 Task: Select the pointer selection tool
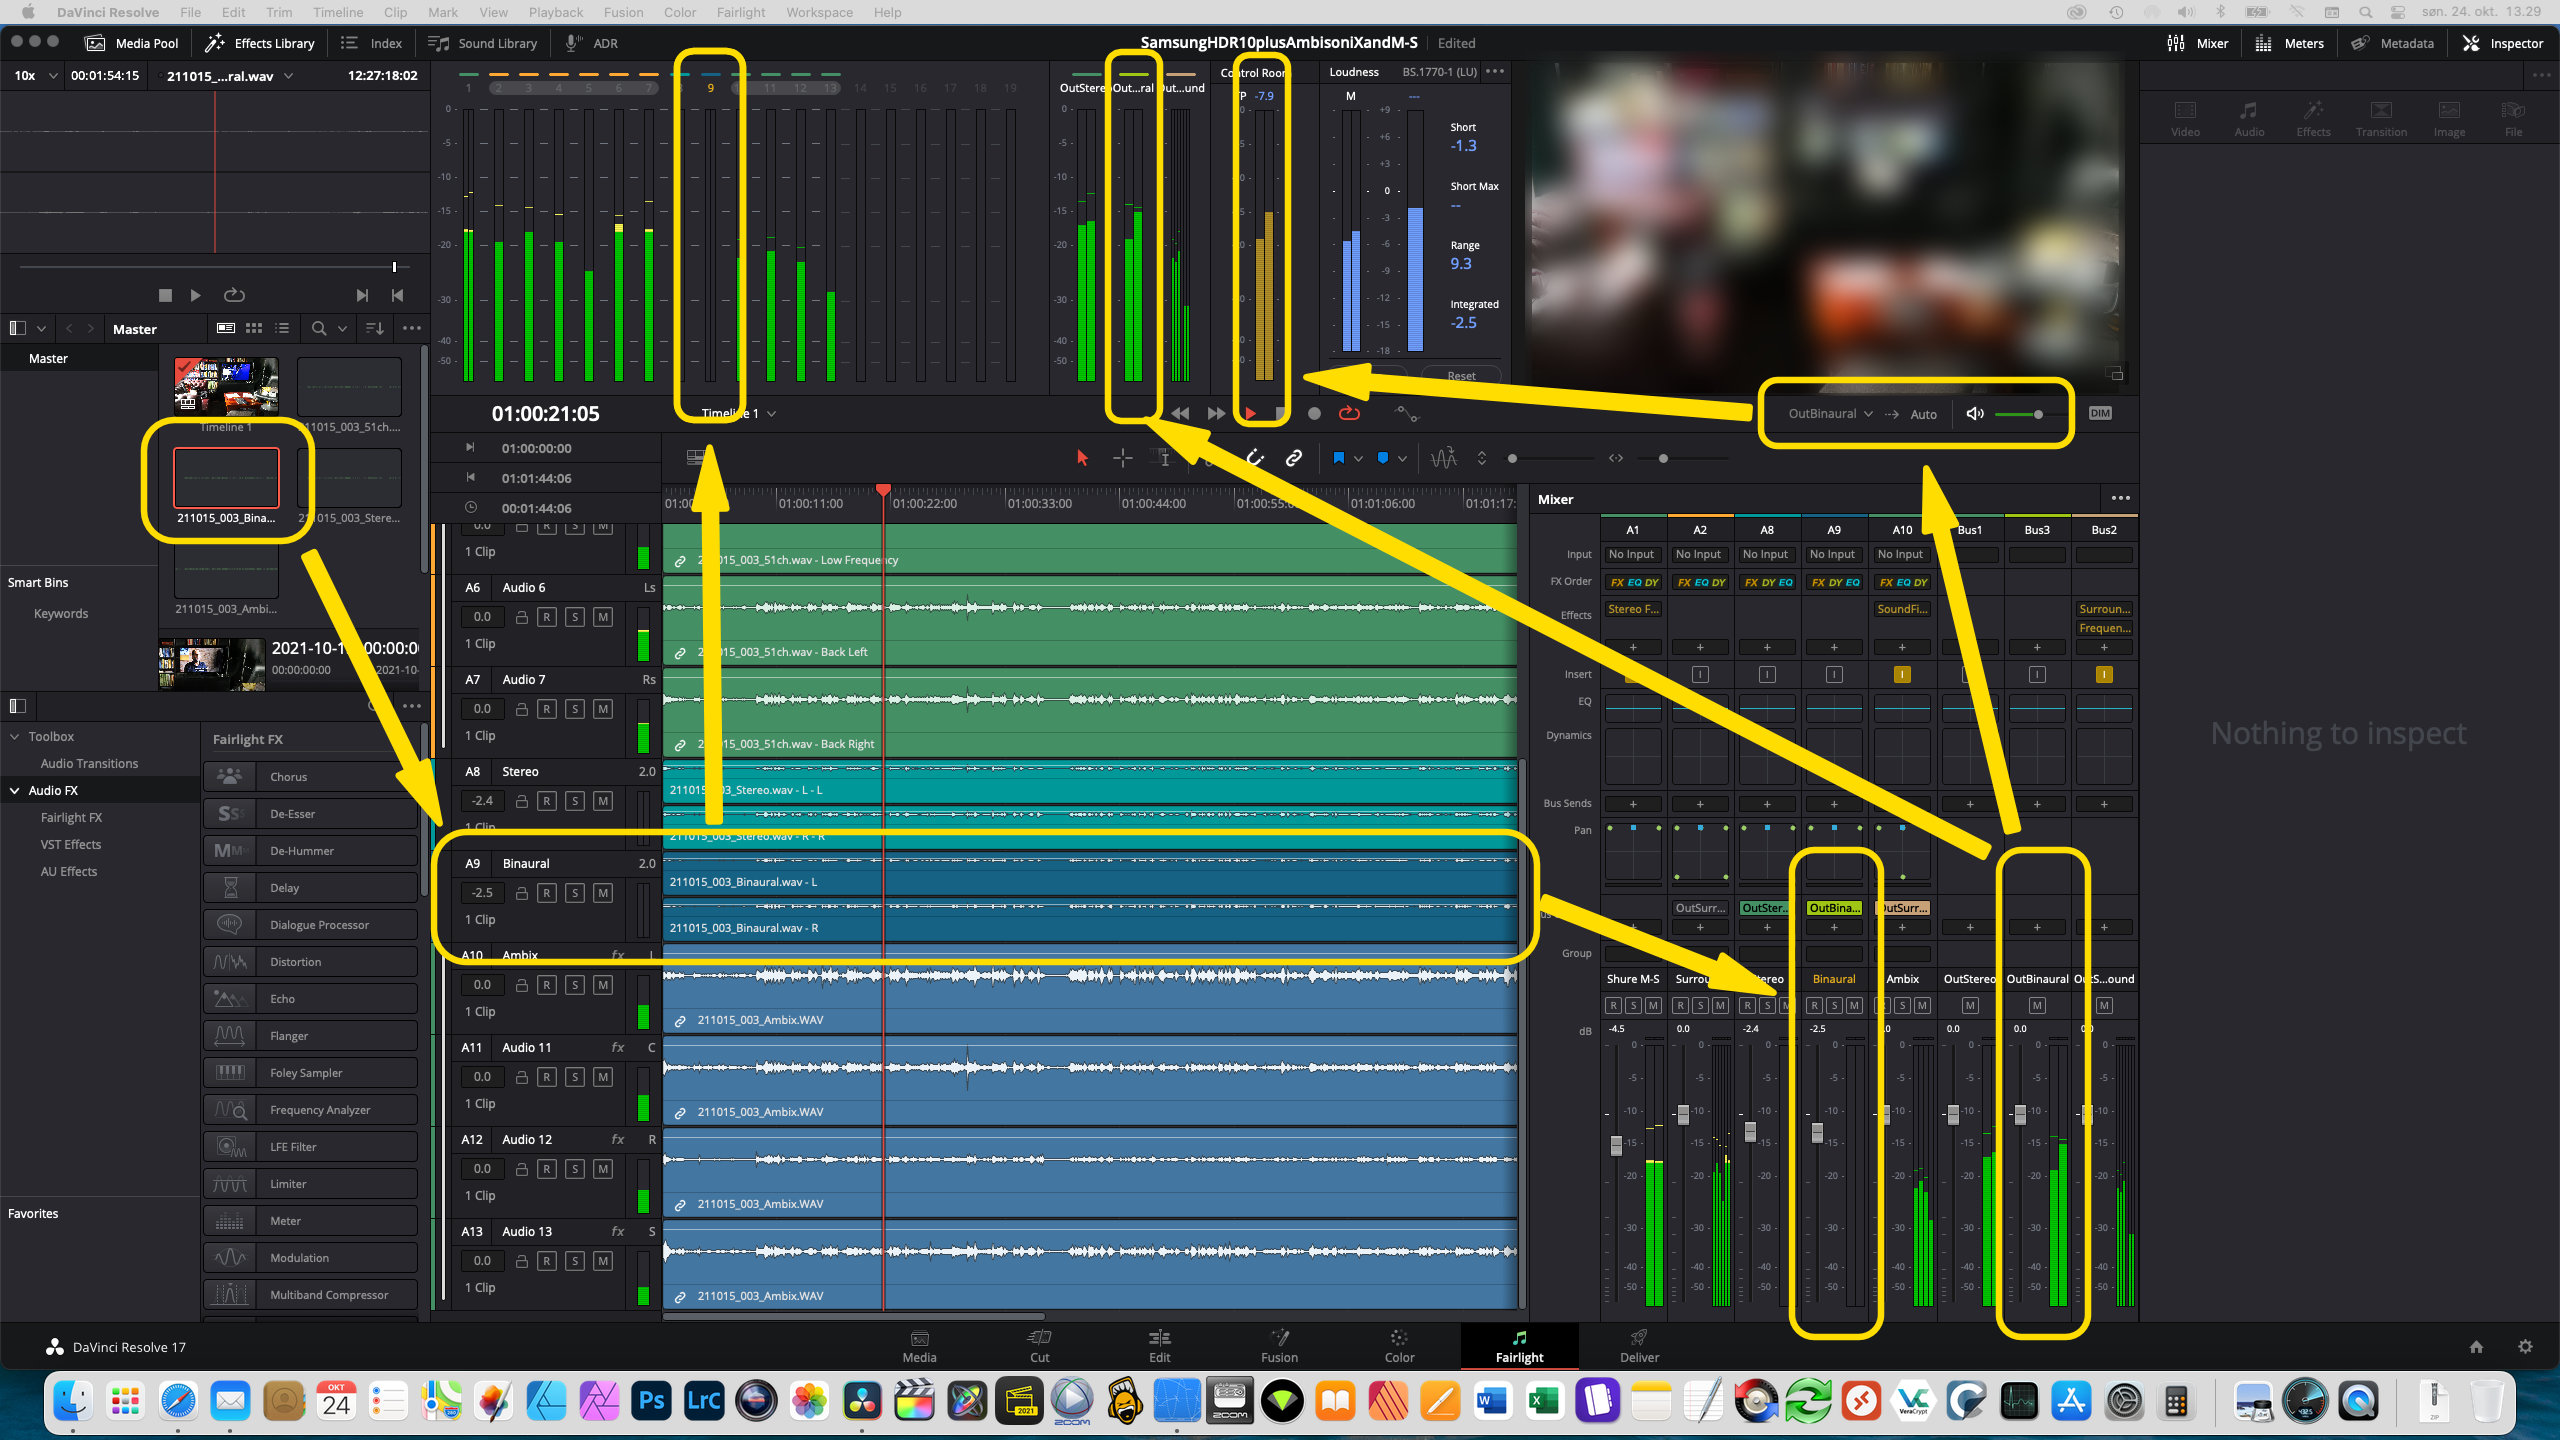(x=1082, y=458)
